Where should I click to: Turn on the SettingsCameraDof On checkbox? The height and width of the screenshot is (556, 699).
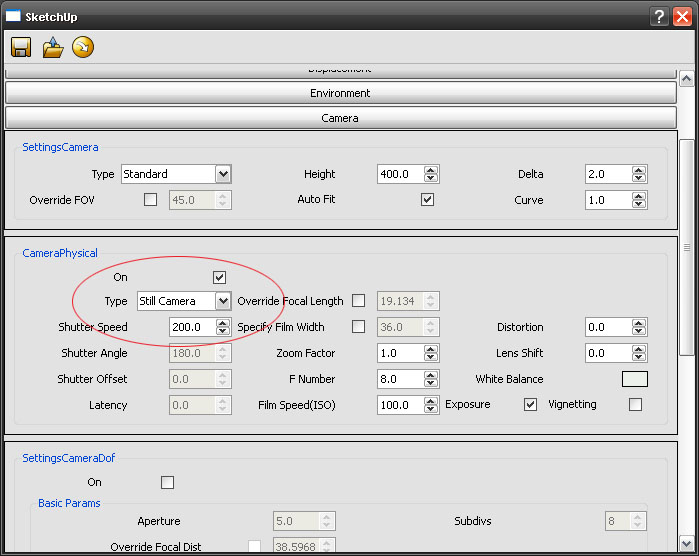tap(168, 482)
